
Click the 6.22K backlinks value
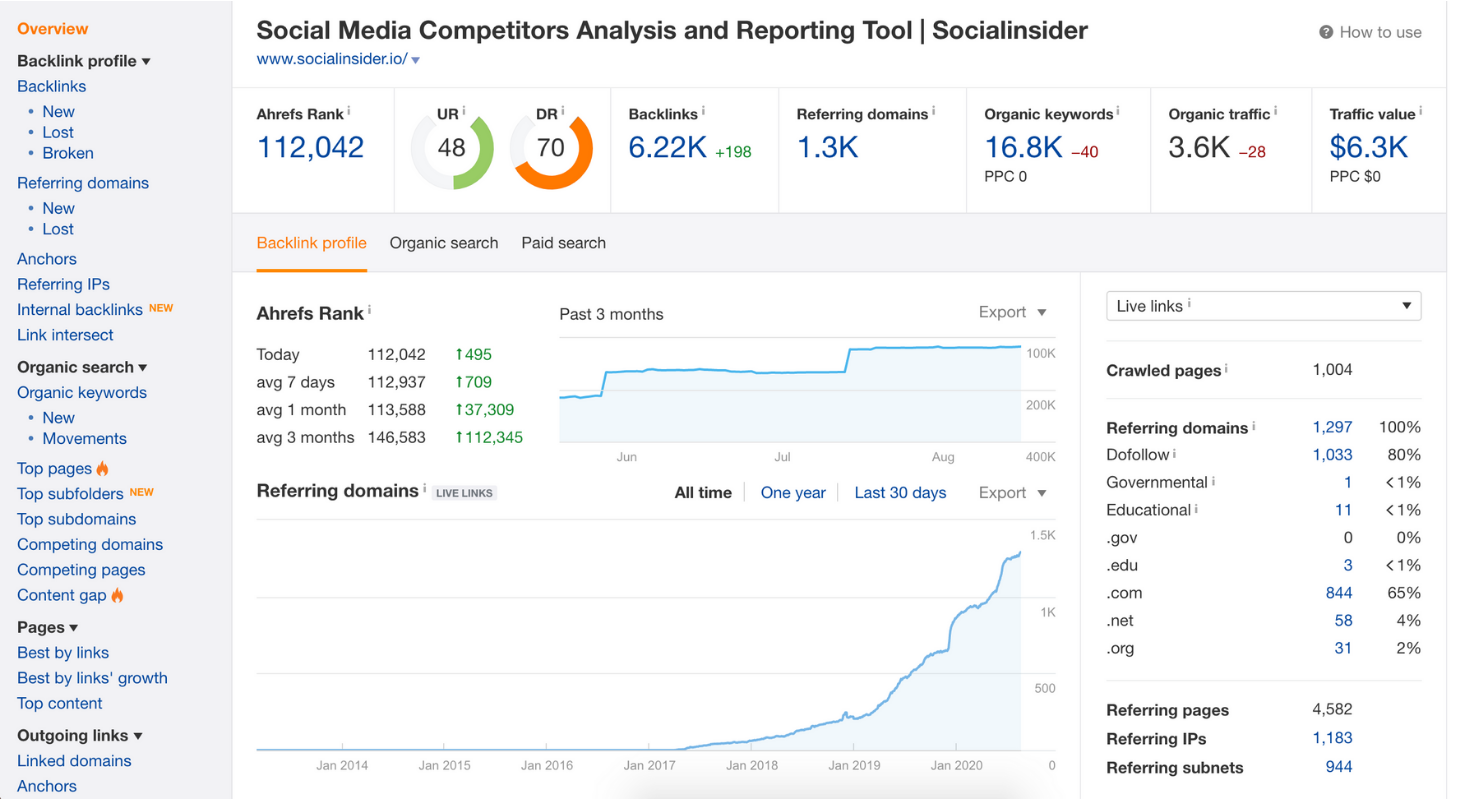668,147
